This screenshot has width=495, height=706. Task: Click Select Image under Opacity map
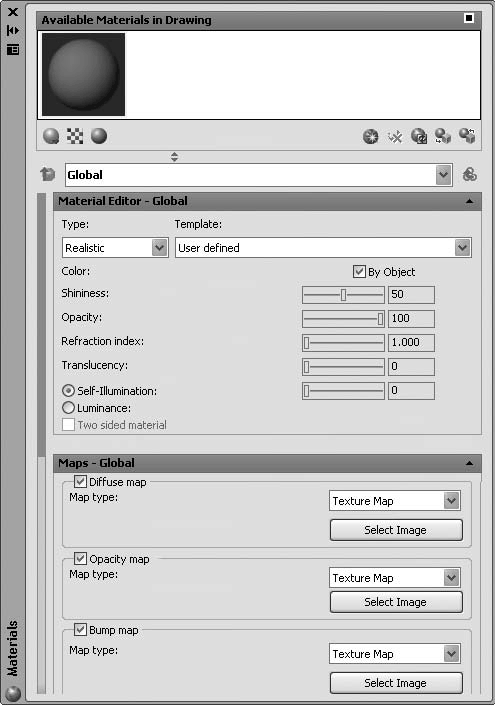point(396,602)
